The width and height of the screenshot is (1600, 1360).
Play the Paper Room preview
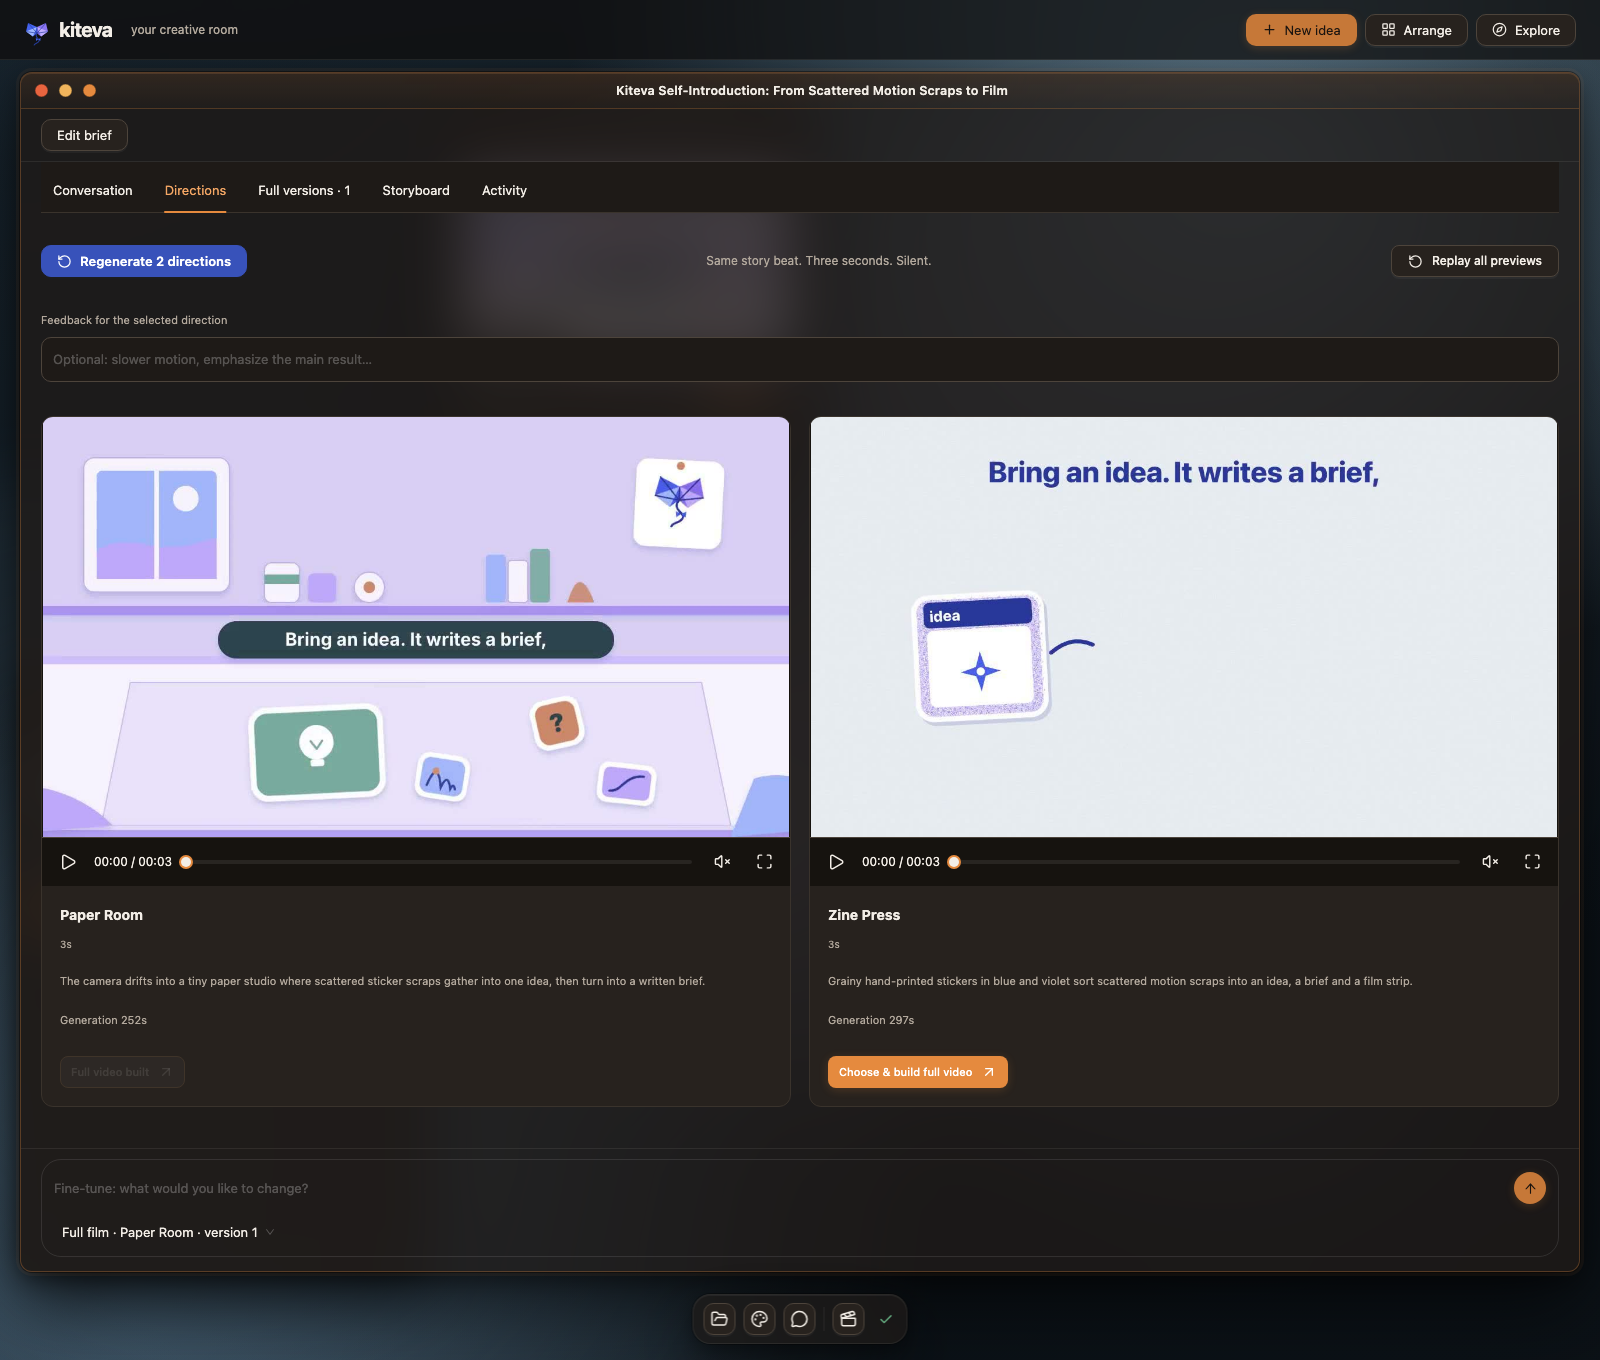pyautogui.click(x=68, y=862)
